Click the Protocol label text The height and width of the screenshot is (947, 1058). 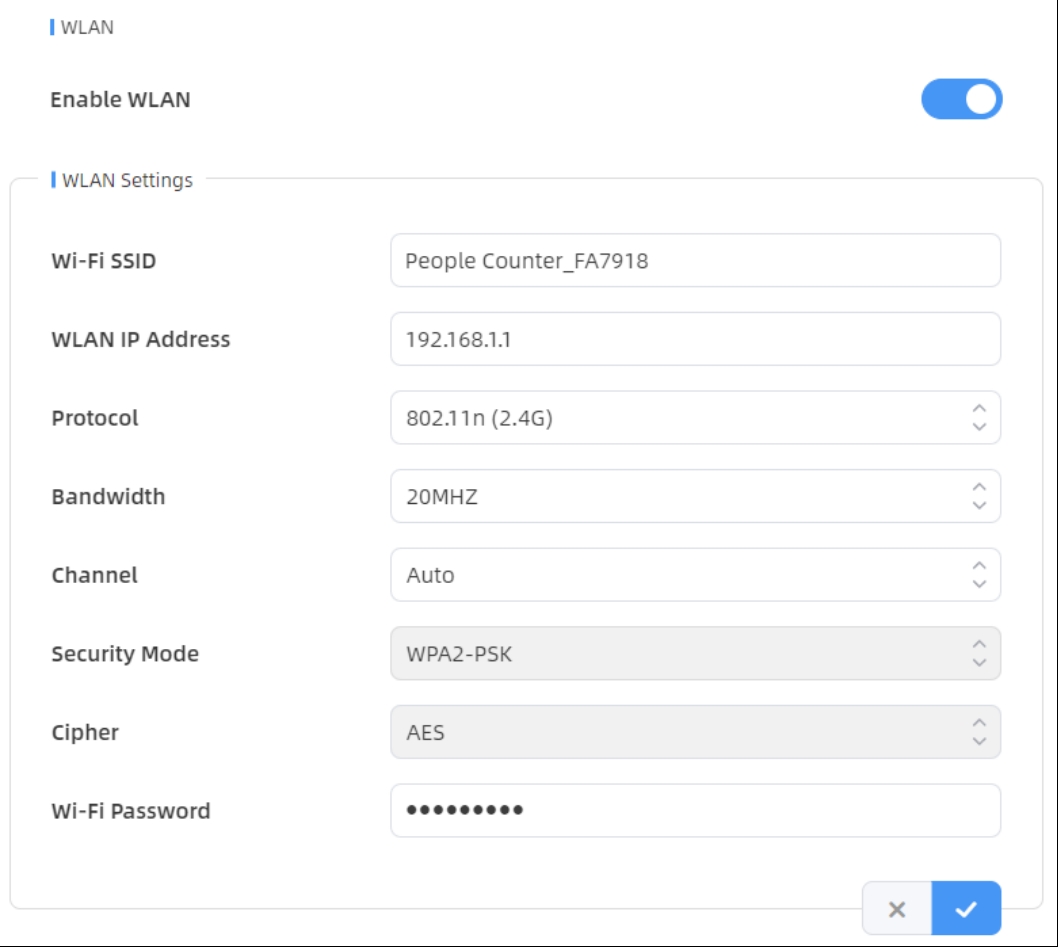[x=95, y=418]
